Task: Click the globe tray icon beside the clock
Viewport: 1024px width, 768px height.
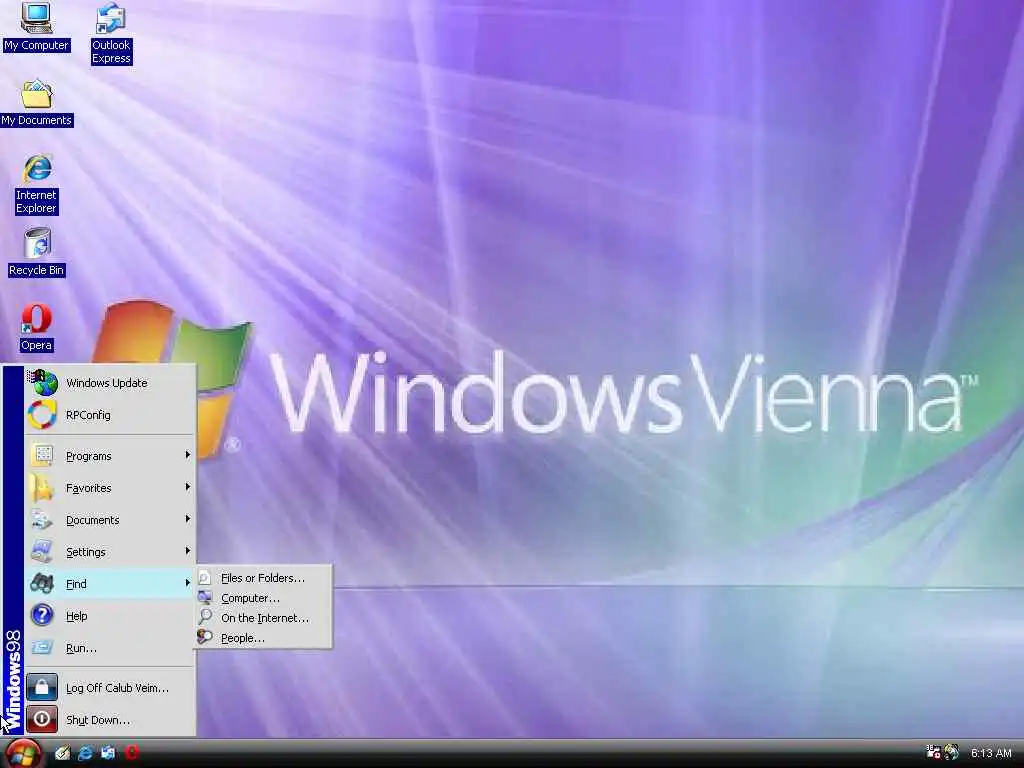Action: point(951,752)
